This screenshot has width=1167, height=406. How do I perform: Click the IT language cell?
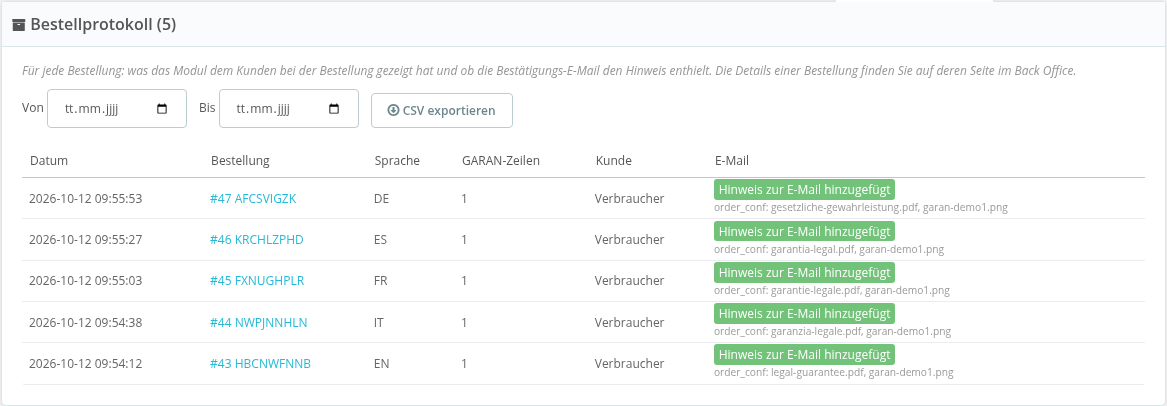(x=379, y=323)
